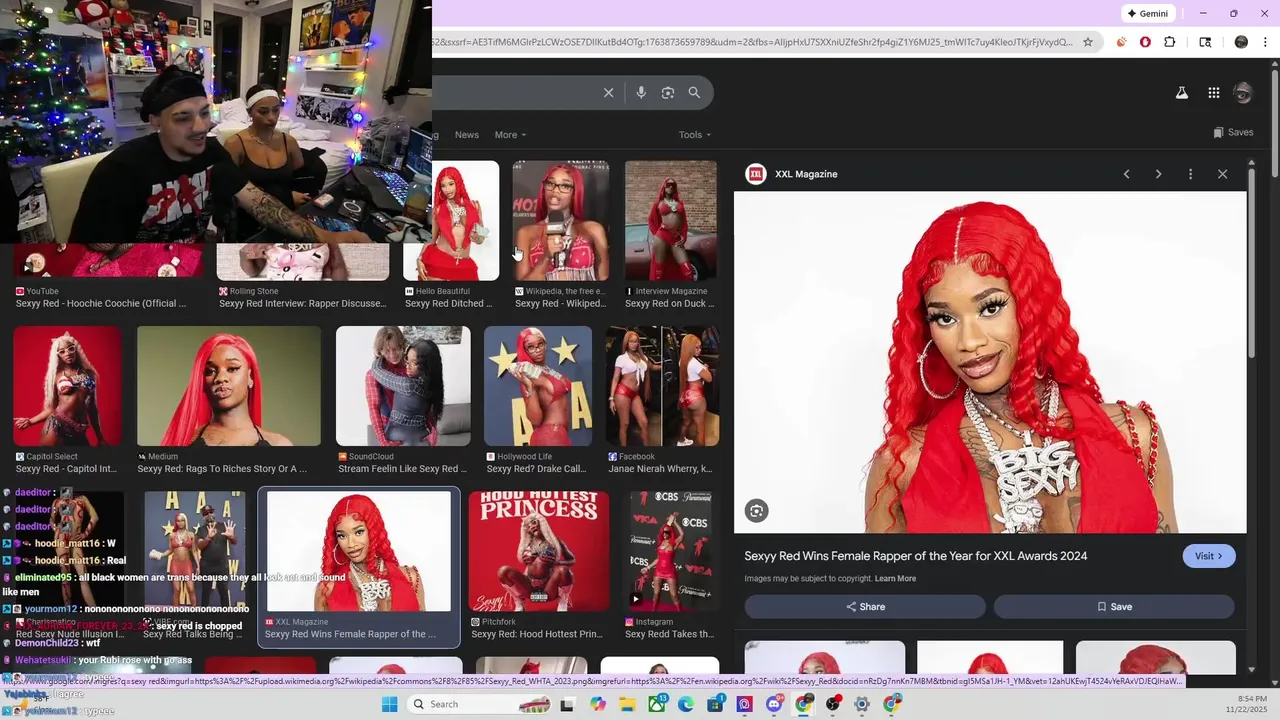The image size is (1280, 720).
Task: Open more options in preview panel
Action: coord(1190,174)
